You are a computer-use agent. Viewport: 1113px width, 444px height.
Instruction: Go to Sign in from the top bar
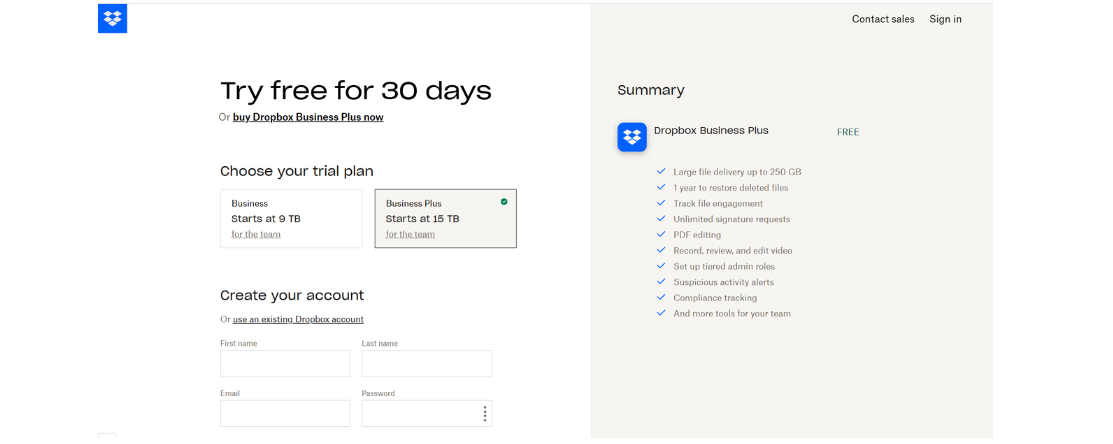pyautogui.click(x=945, y=19)
